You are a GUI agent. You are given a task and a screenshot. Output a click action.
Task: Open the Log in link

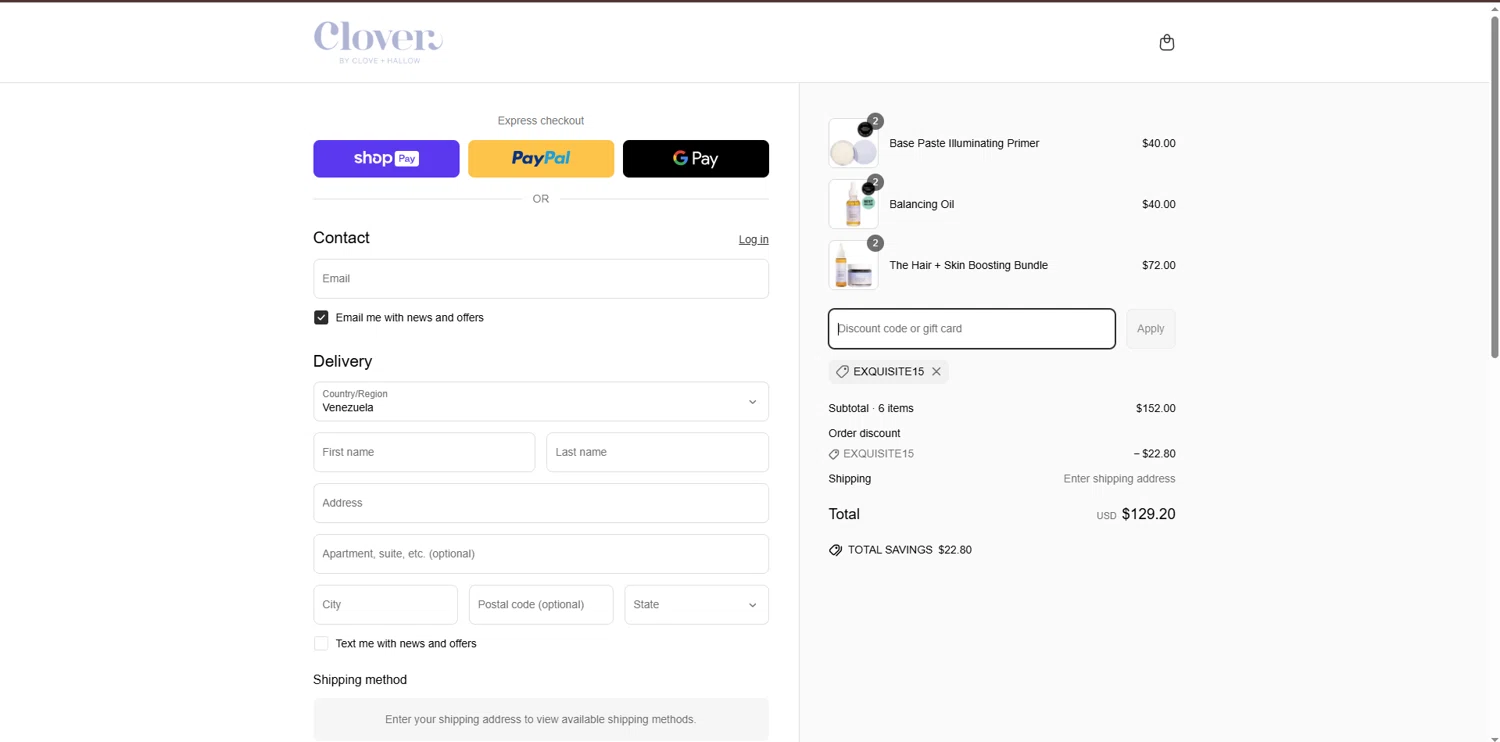pyautogui.click(x=753, y=239)
